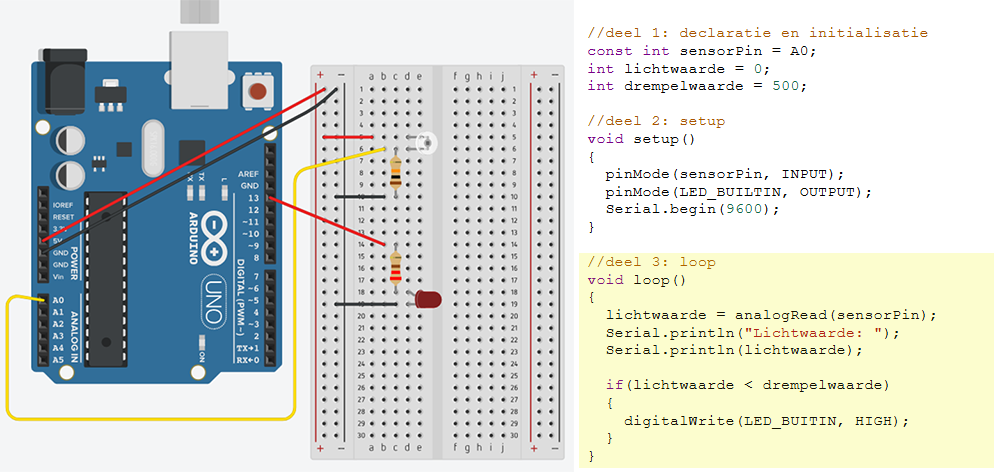This screenshot has width=1000, height=472.
Task: Select the long yellow wire below Arduino
Action: pyautogui.click(x=150, y=416)
